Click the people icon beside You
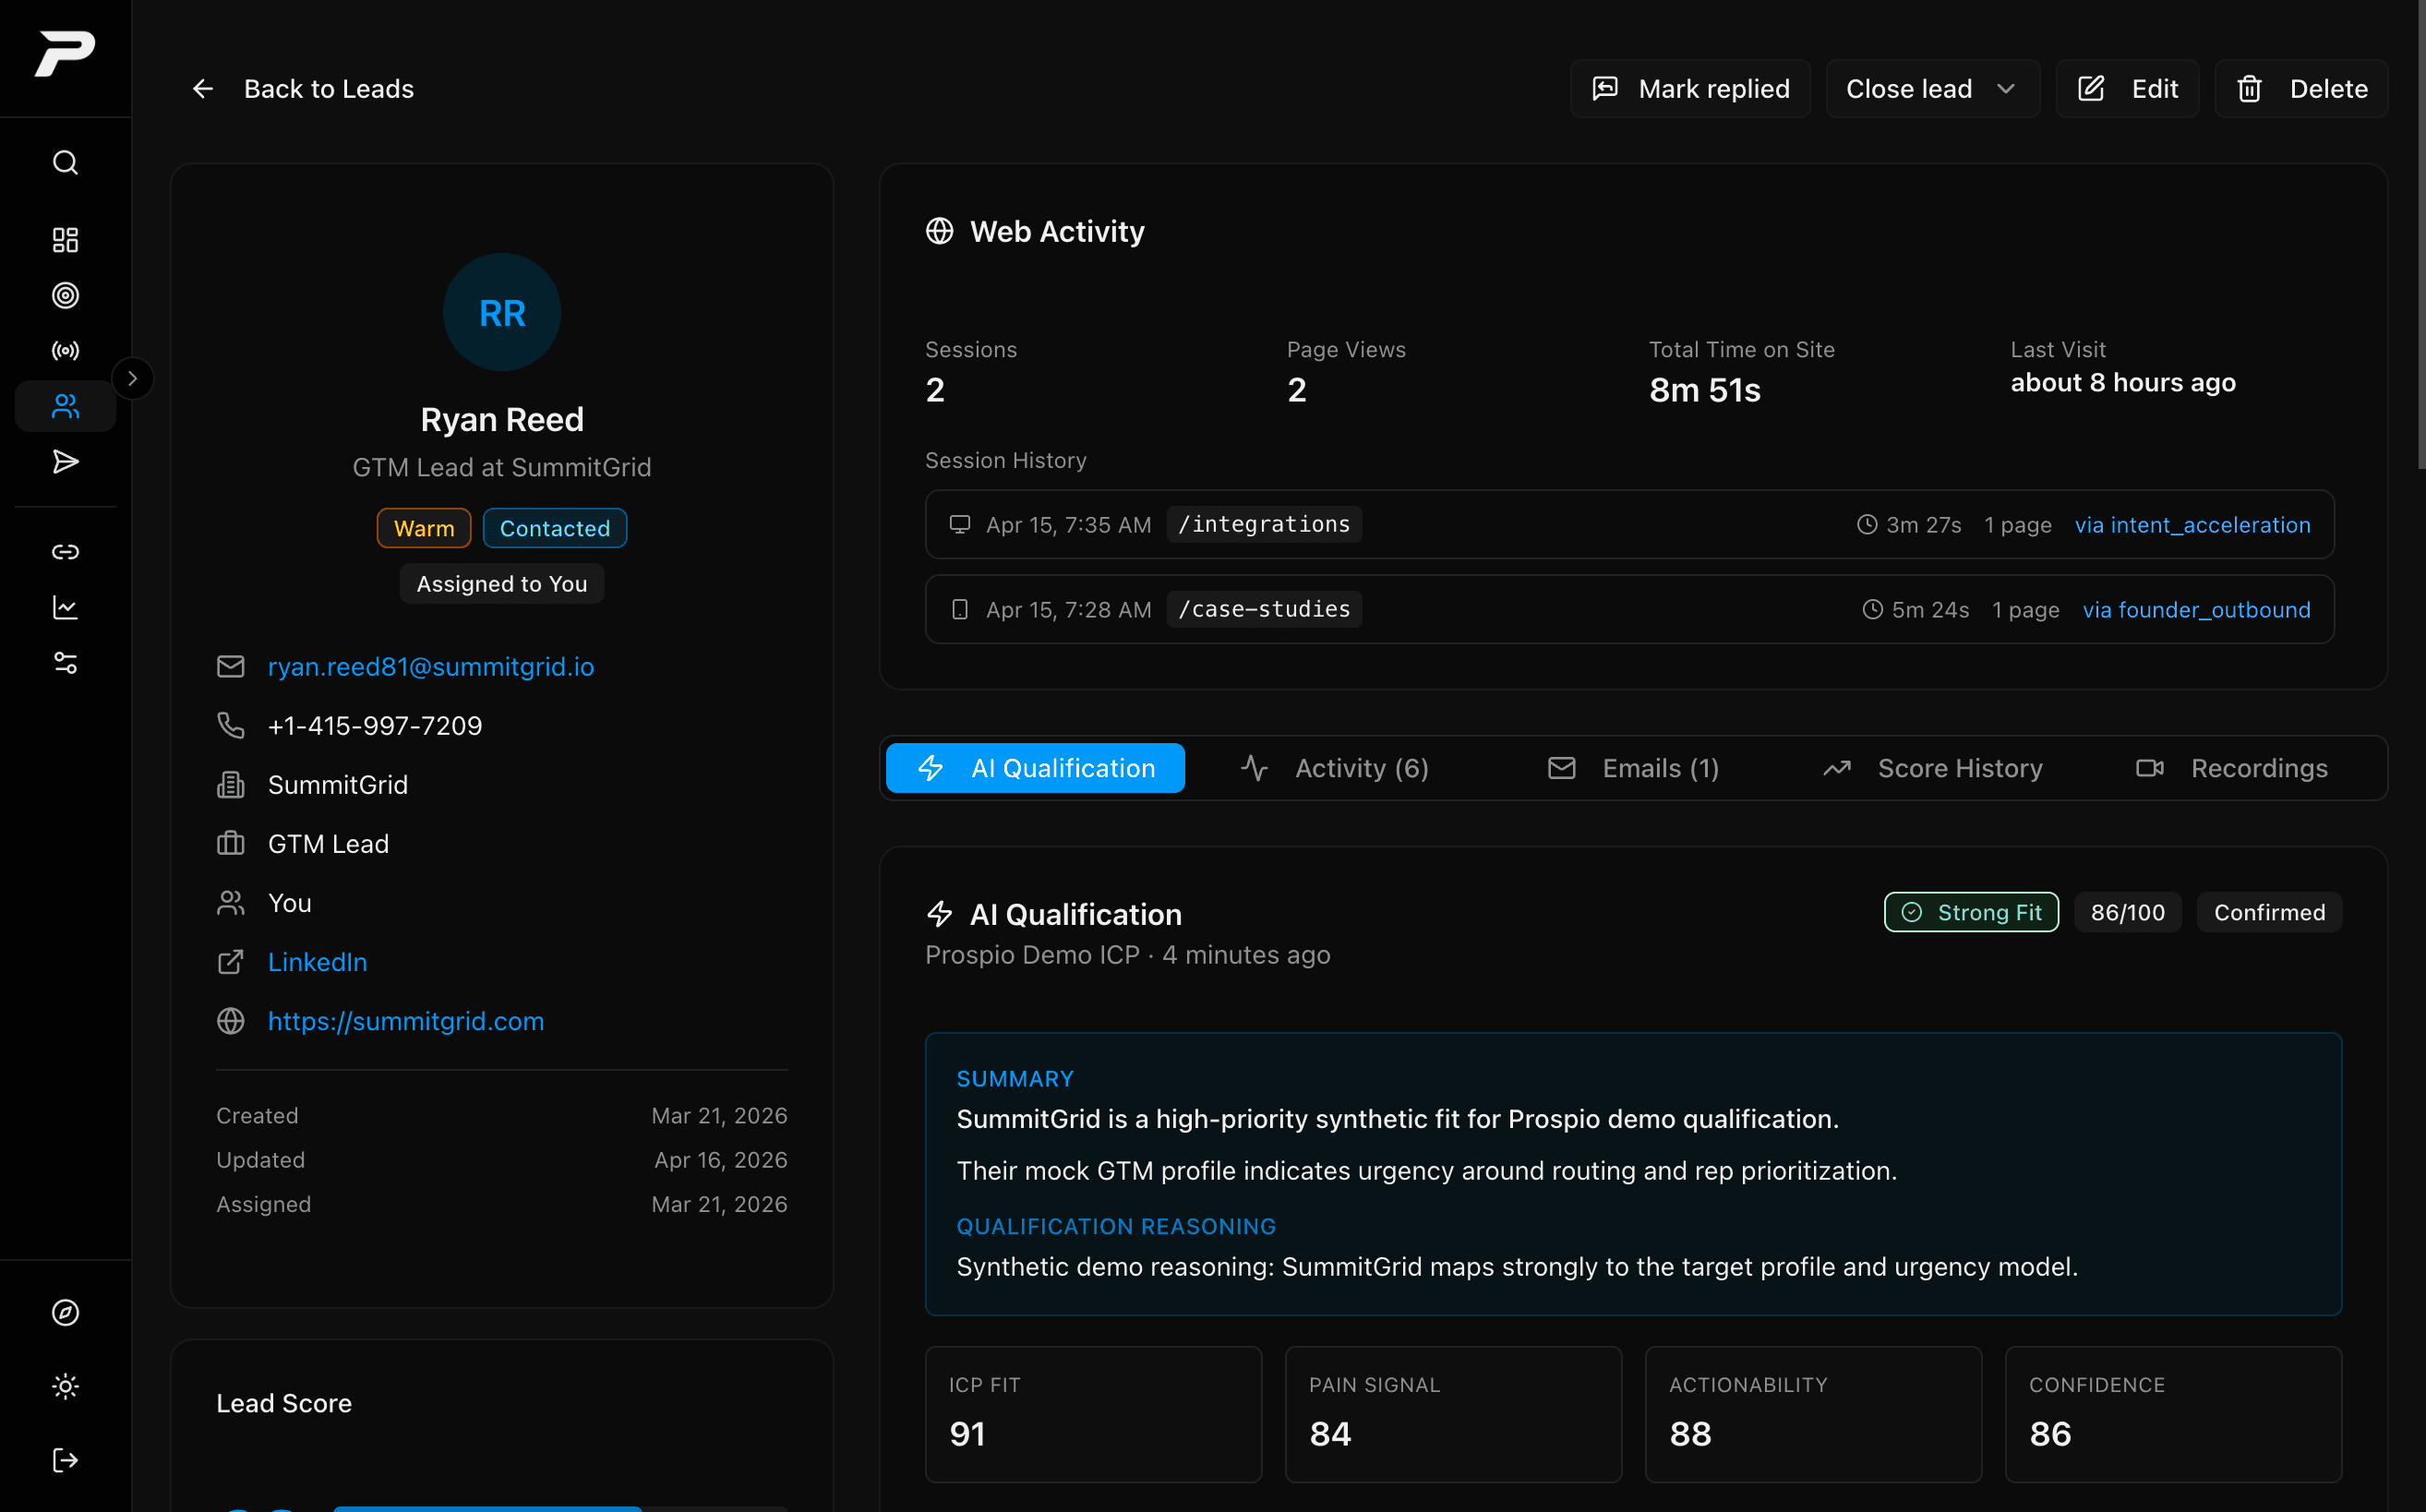 (231, 903)
